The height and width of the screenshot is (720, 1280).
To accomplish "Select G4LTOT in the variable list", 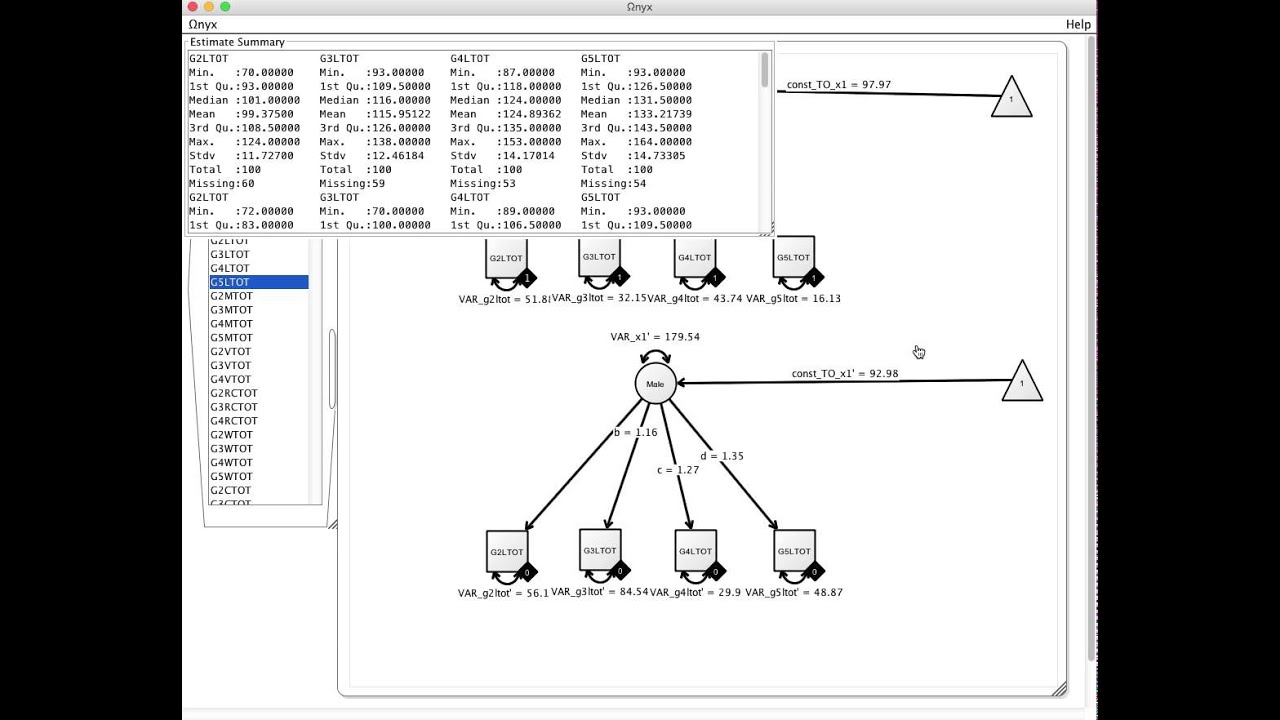I will tap(259, 268).
